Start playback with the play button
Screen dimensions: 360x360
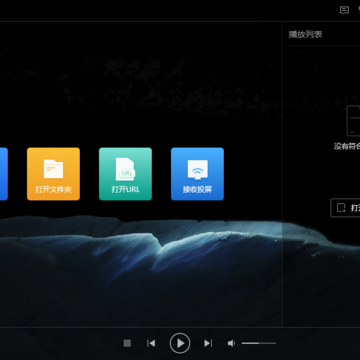coord(180,343)
